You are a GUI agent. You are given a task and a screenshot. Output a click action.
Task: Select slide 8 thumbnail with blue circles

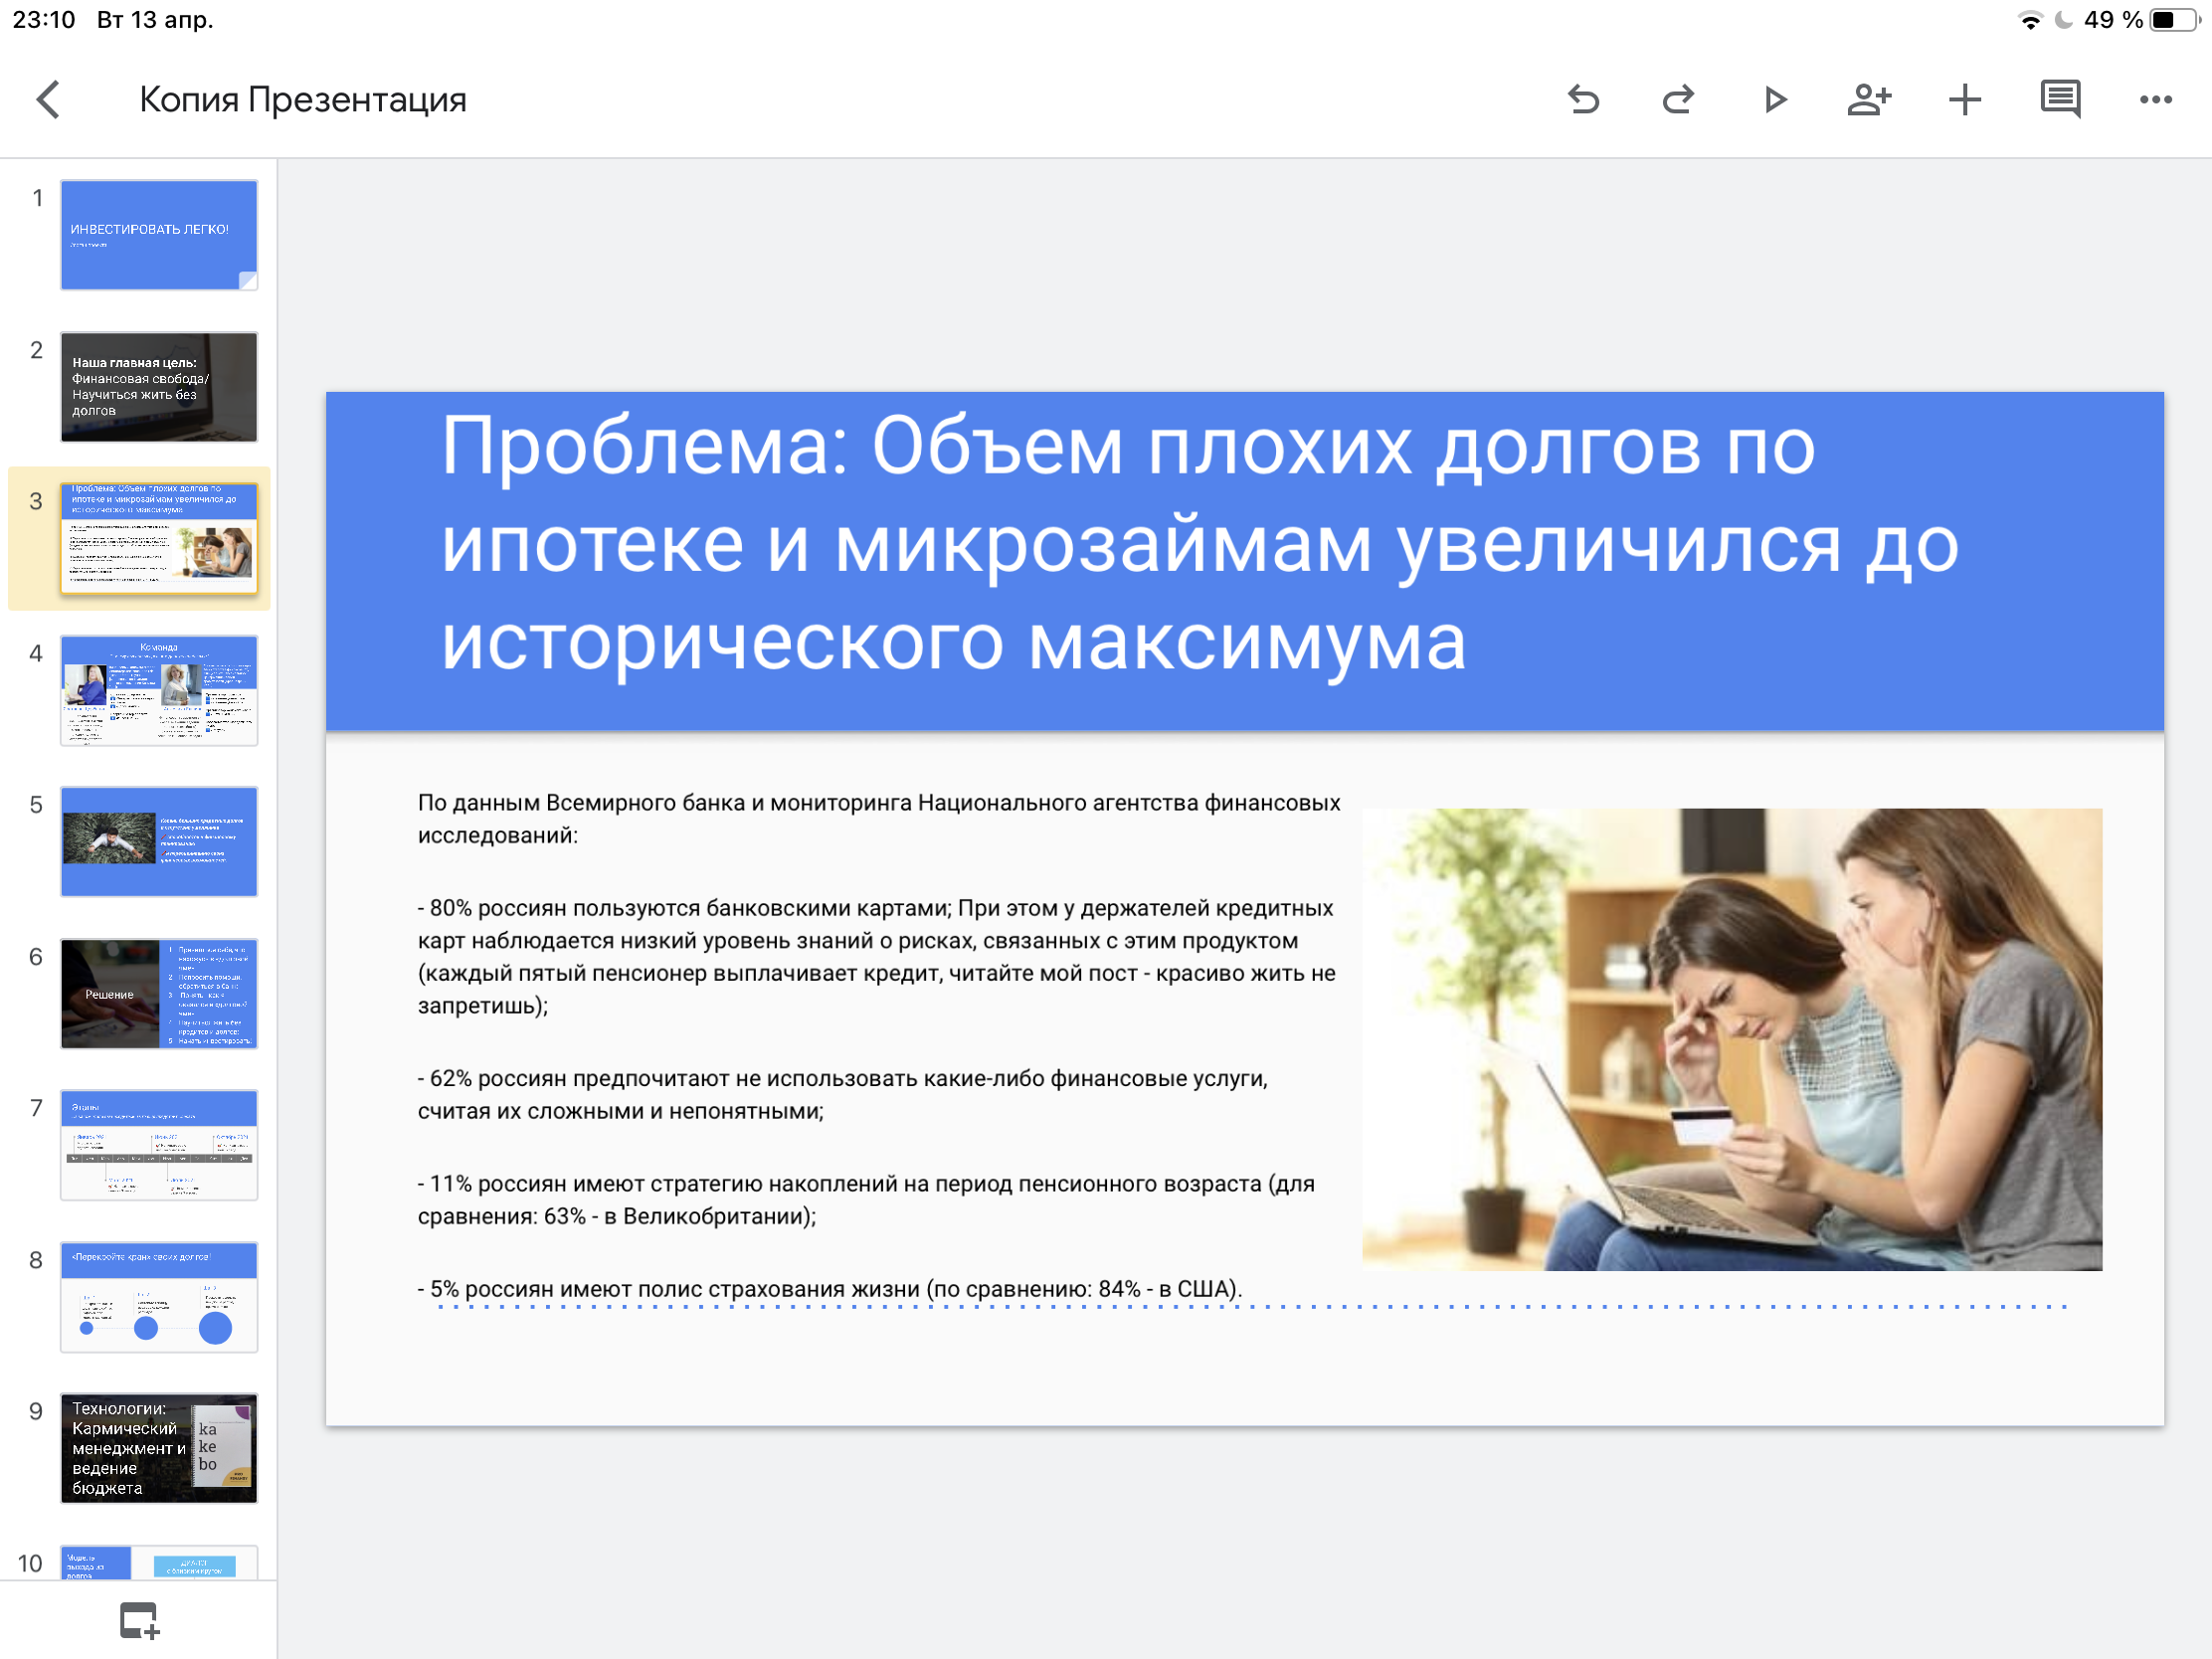(x=159, y=1296)
